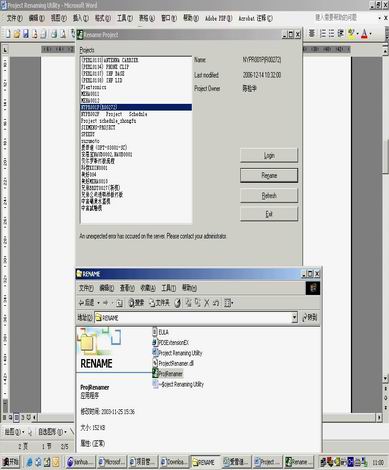Screen dimensions: 389x470
Task: Click the numbered list icon in the Word toolbar
Action: pyautogui.click(x=323, y=34)
